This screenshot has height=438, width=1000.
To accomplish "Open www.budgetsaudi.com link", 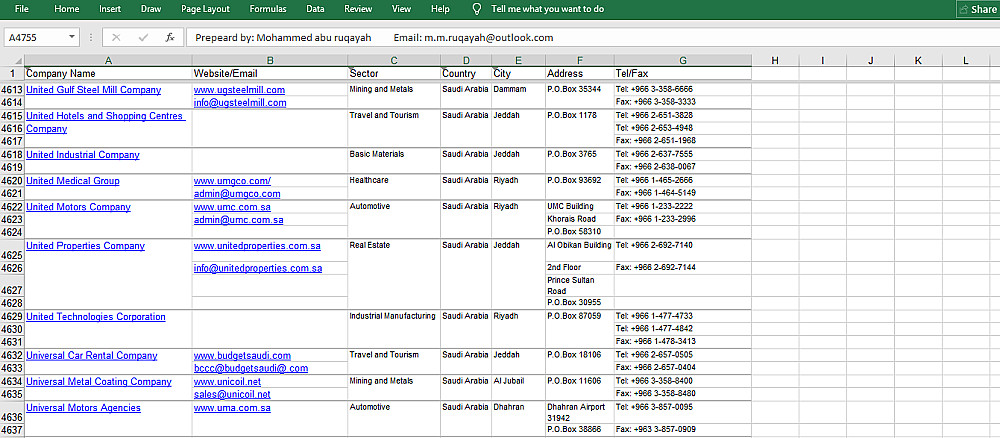I will (242, 356).
